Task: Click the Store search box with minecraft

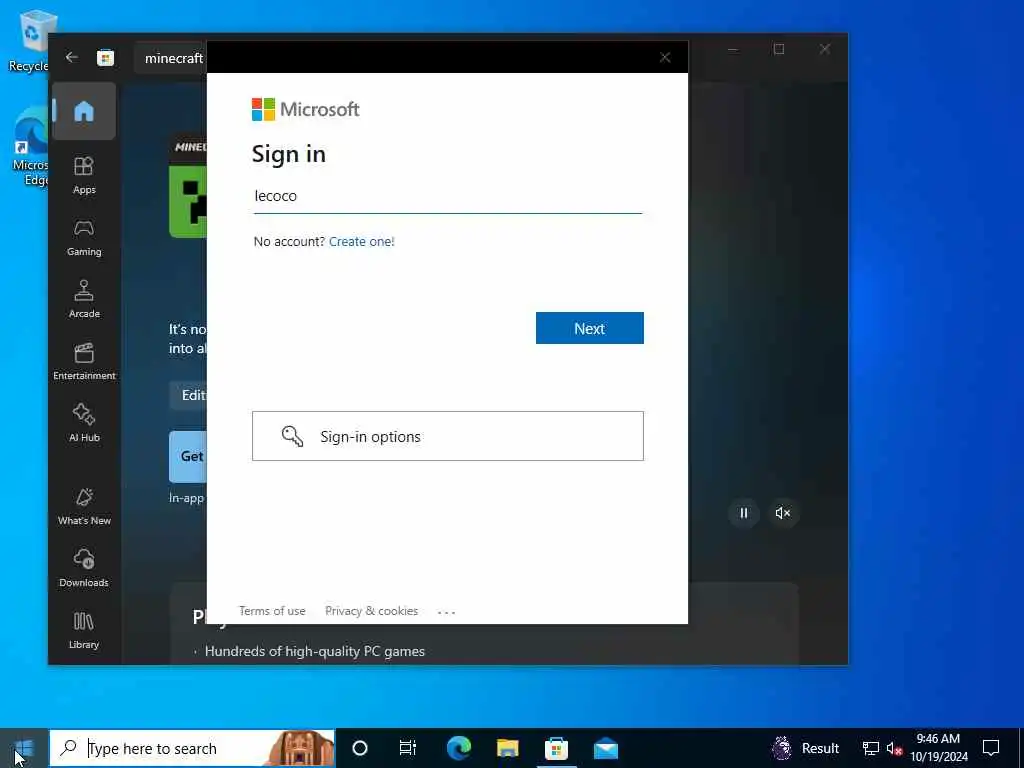Action: 172,58
